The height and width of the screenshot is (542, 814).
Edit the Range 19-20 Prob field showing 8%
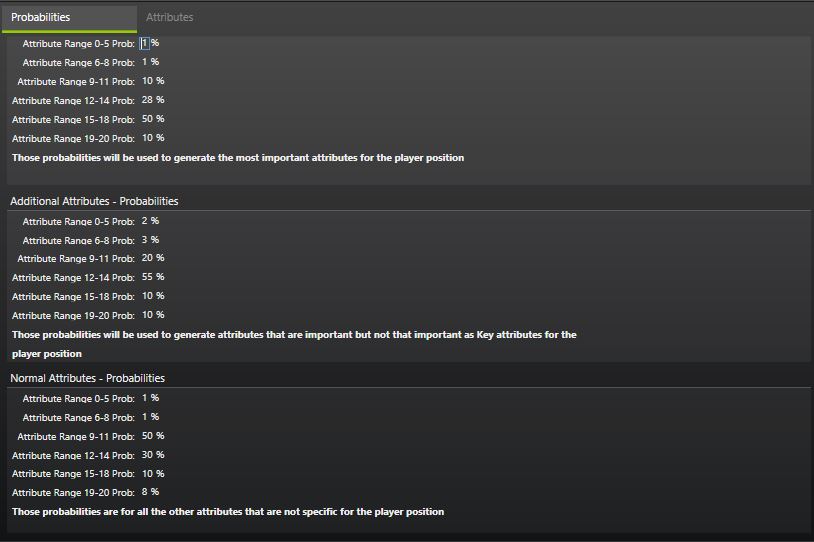(x=145, y=492)
